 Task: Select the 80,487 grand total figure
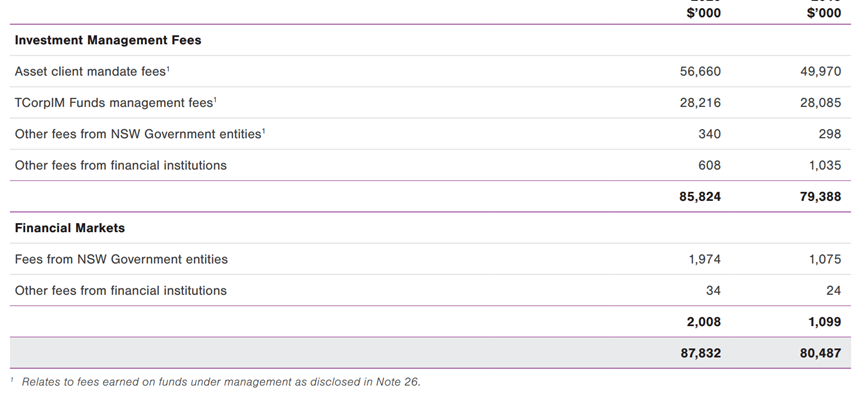tap(819, 353)
